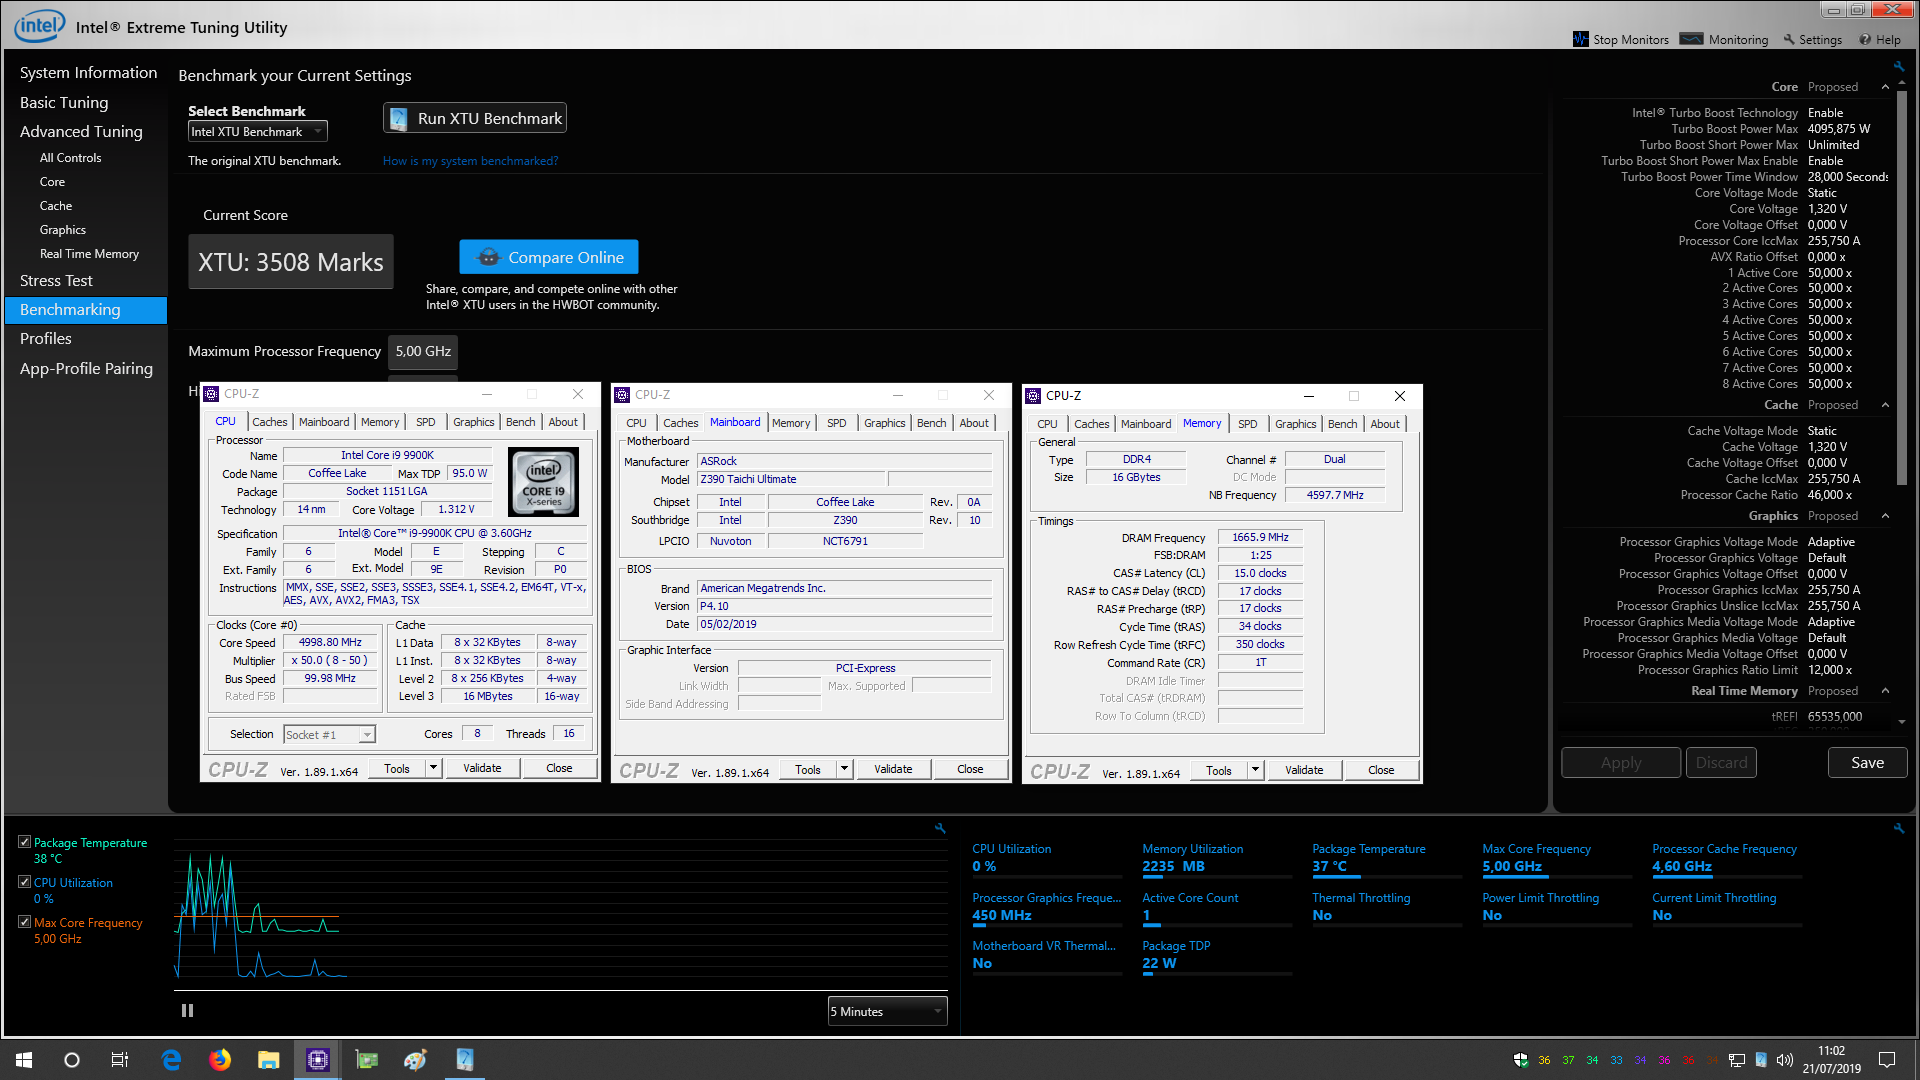Click Validate in CPU-Z Memory window
This screenshot has width=1920, height=1080.
[1304, 770]
